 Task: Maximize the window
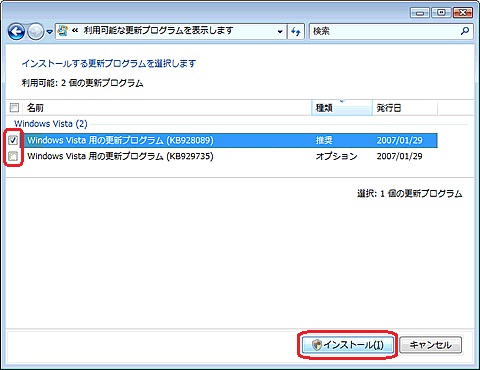[x=441, y=13]
